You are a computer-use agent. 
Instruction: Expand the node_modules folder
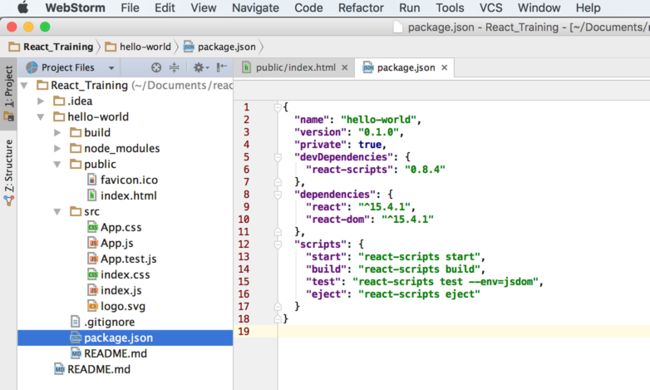(57, 148)
